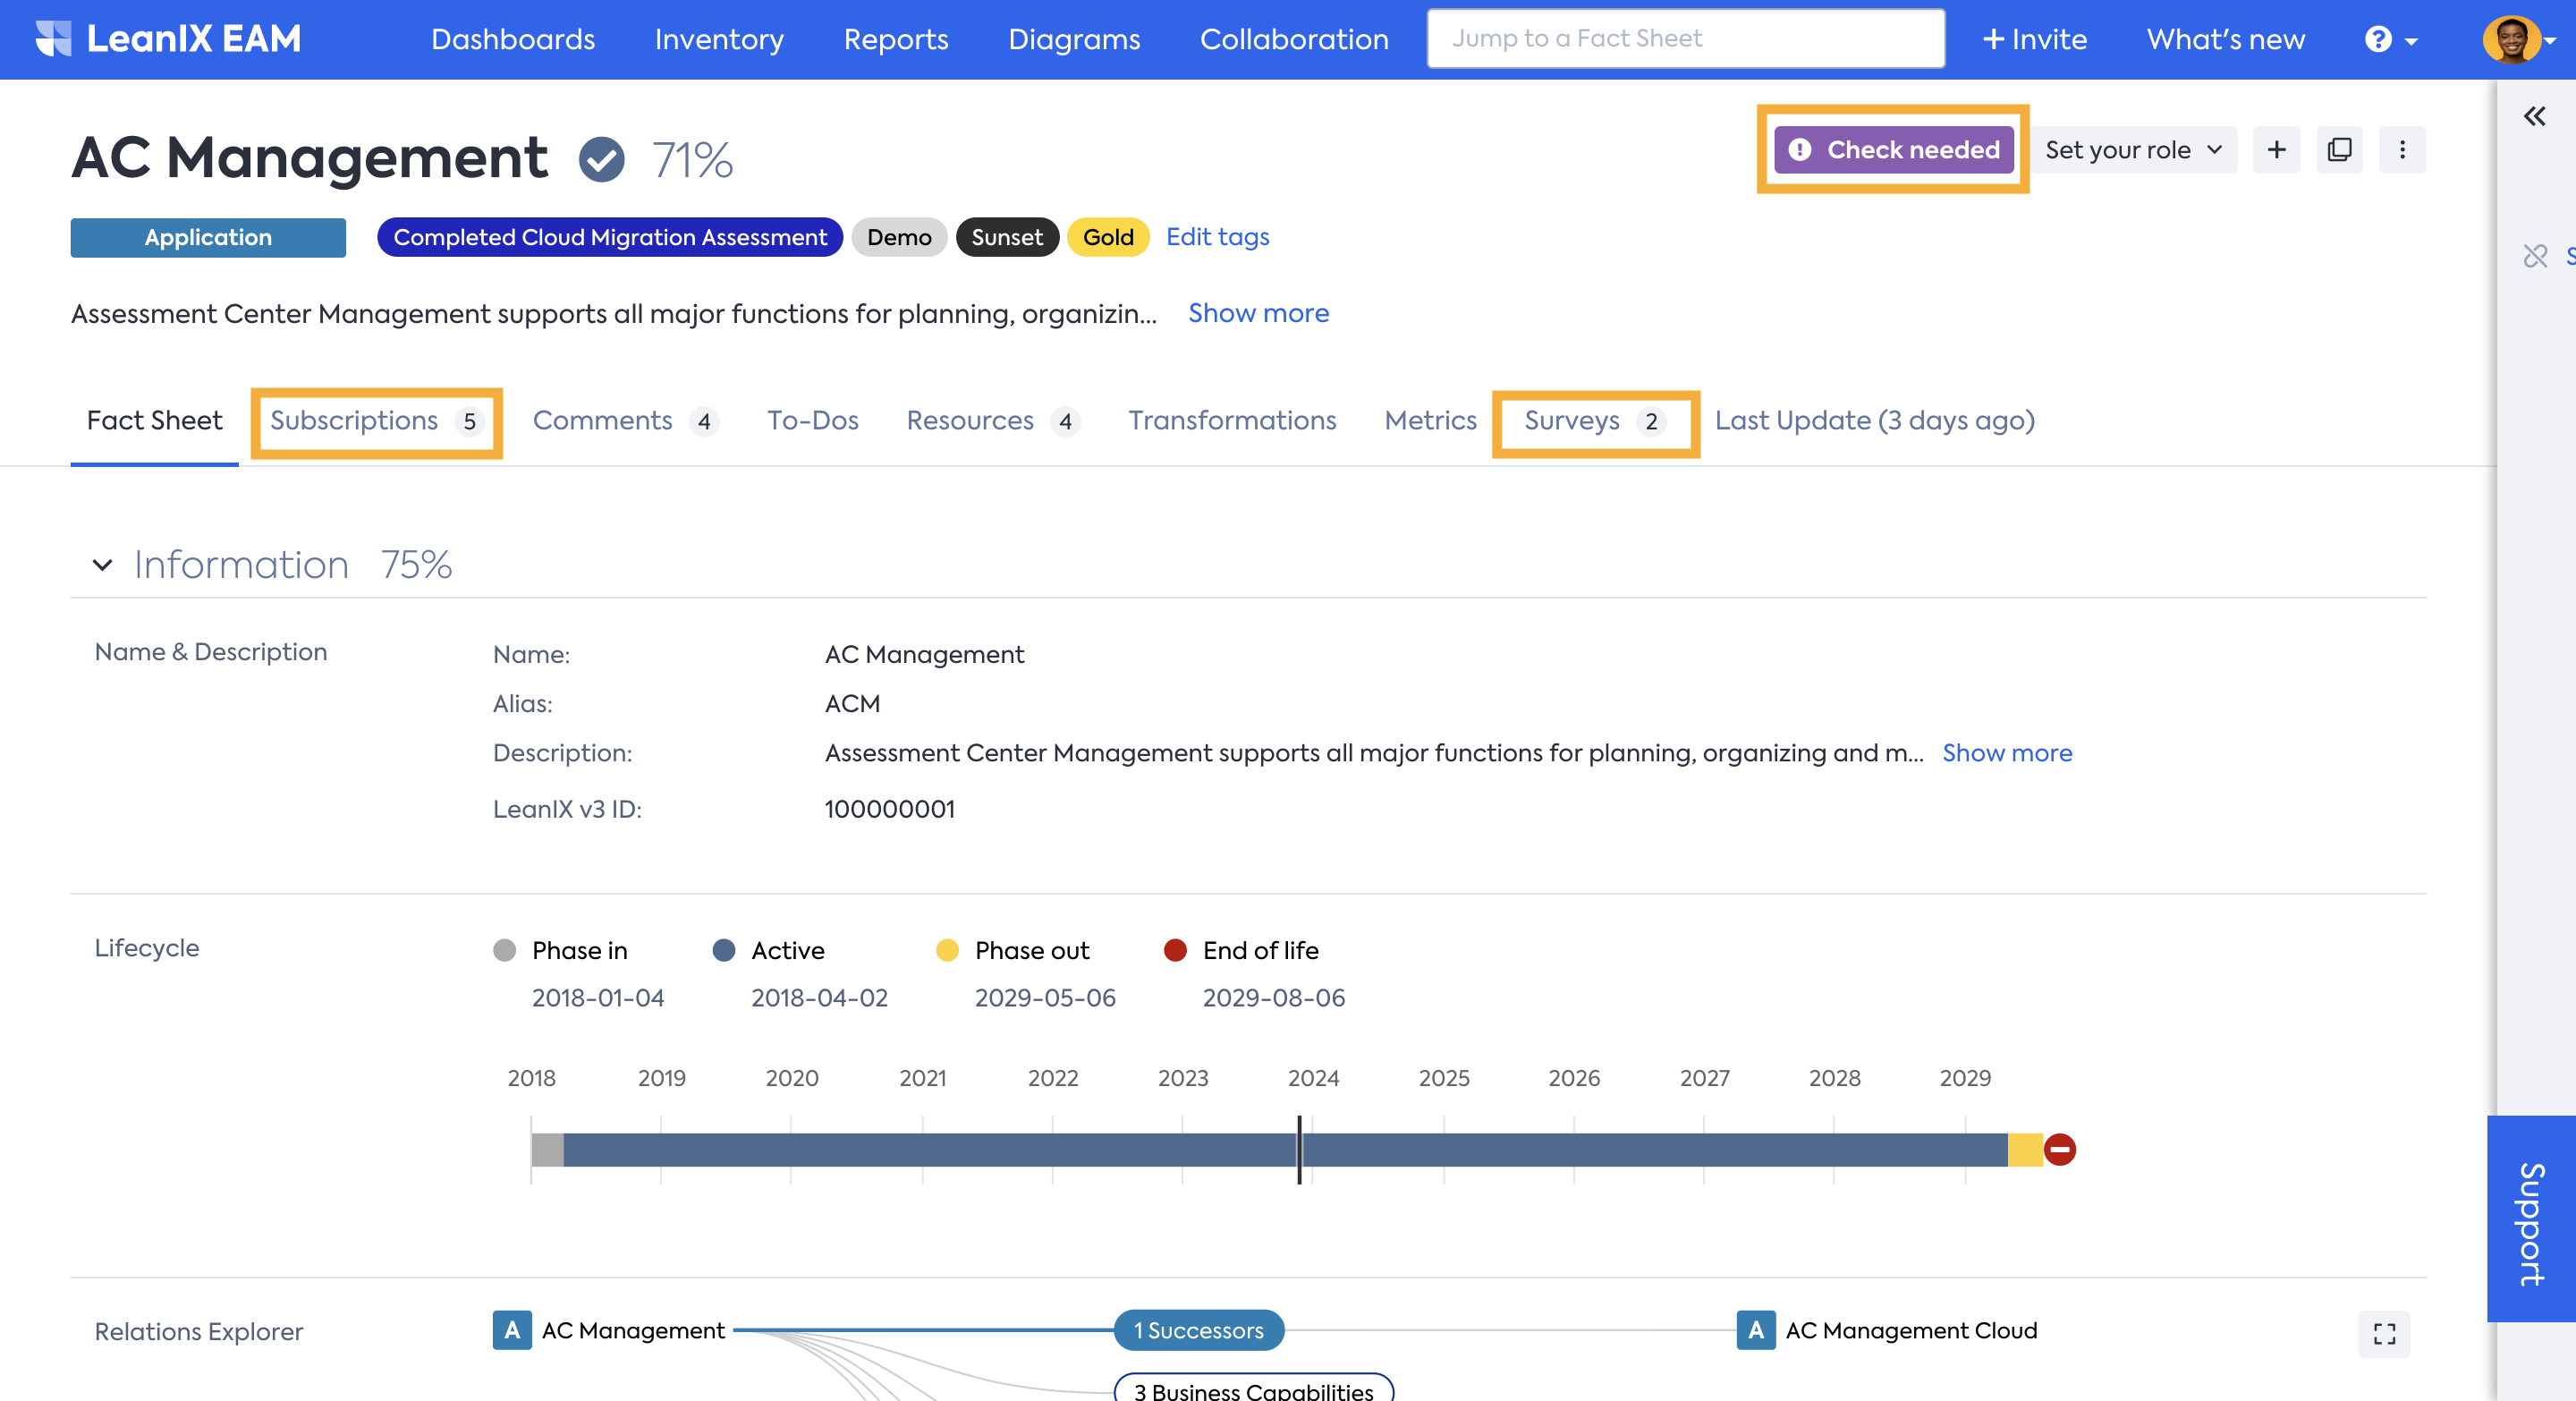The image size is (2576, 1401).
Task: Click the Jump to a Fact Sheet search field
Action: (x=1684, y=38)
